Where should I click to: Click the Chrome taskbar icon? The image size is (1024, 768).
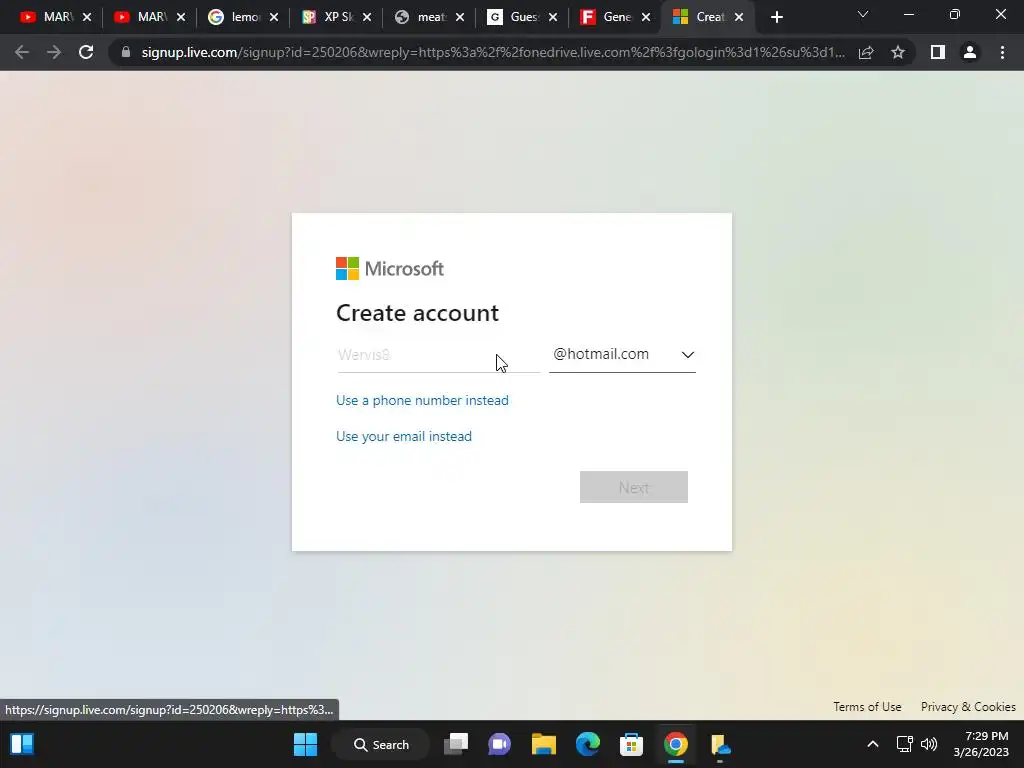(676, 744)
